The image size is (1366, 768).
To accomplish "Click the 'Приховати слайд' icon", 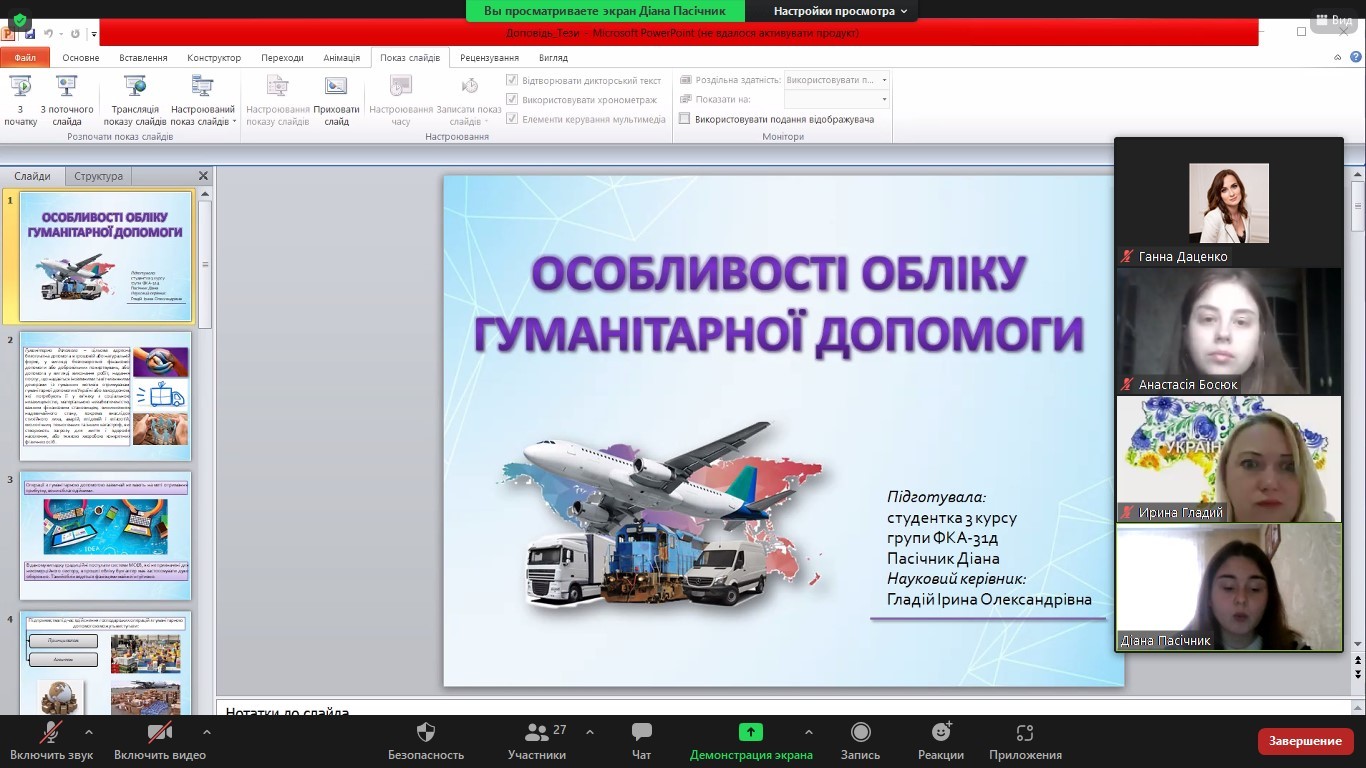I will tap(336, 88).
